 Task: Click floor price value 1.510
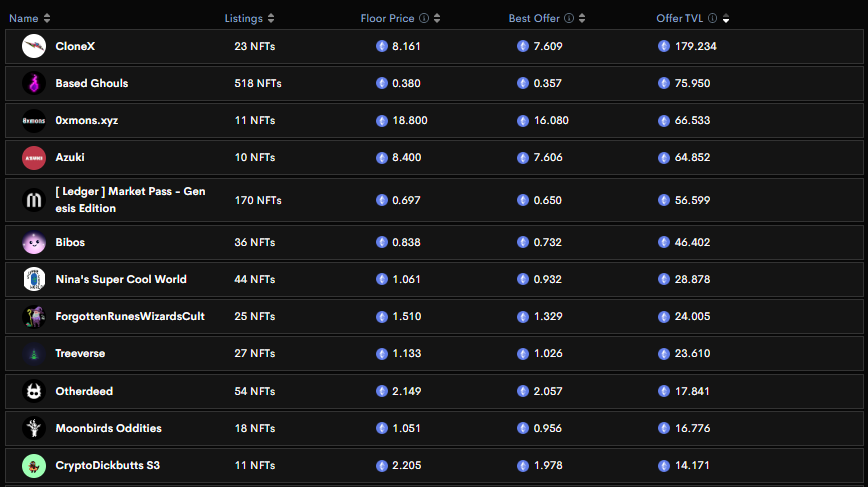click(407, 317)
